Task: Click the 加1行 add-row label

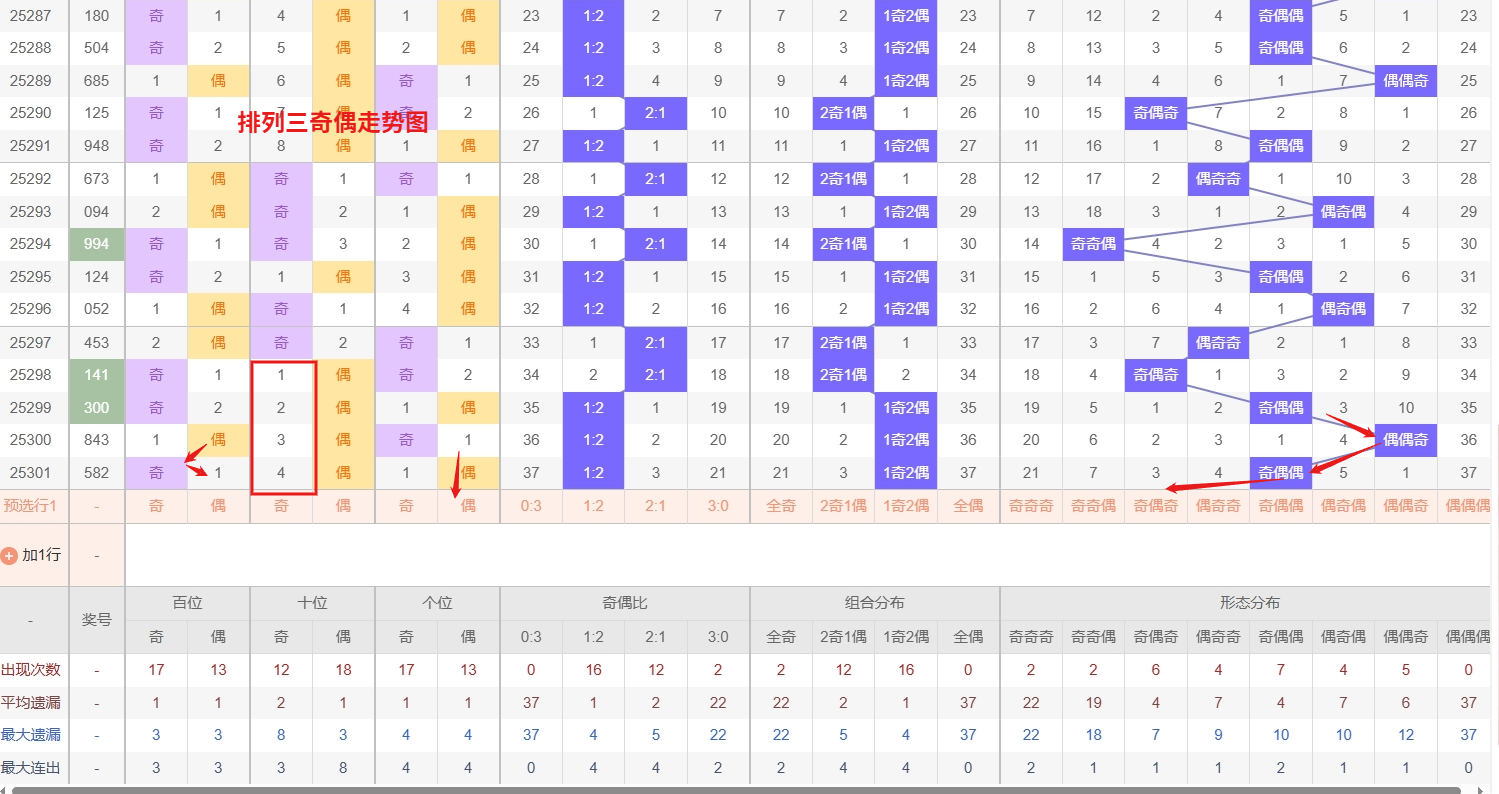Action: click(42, 555)
